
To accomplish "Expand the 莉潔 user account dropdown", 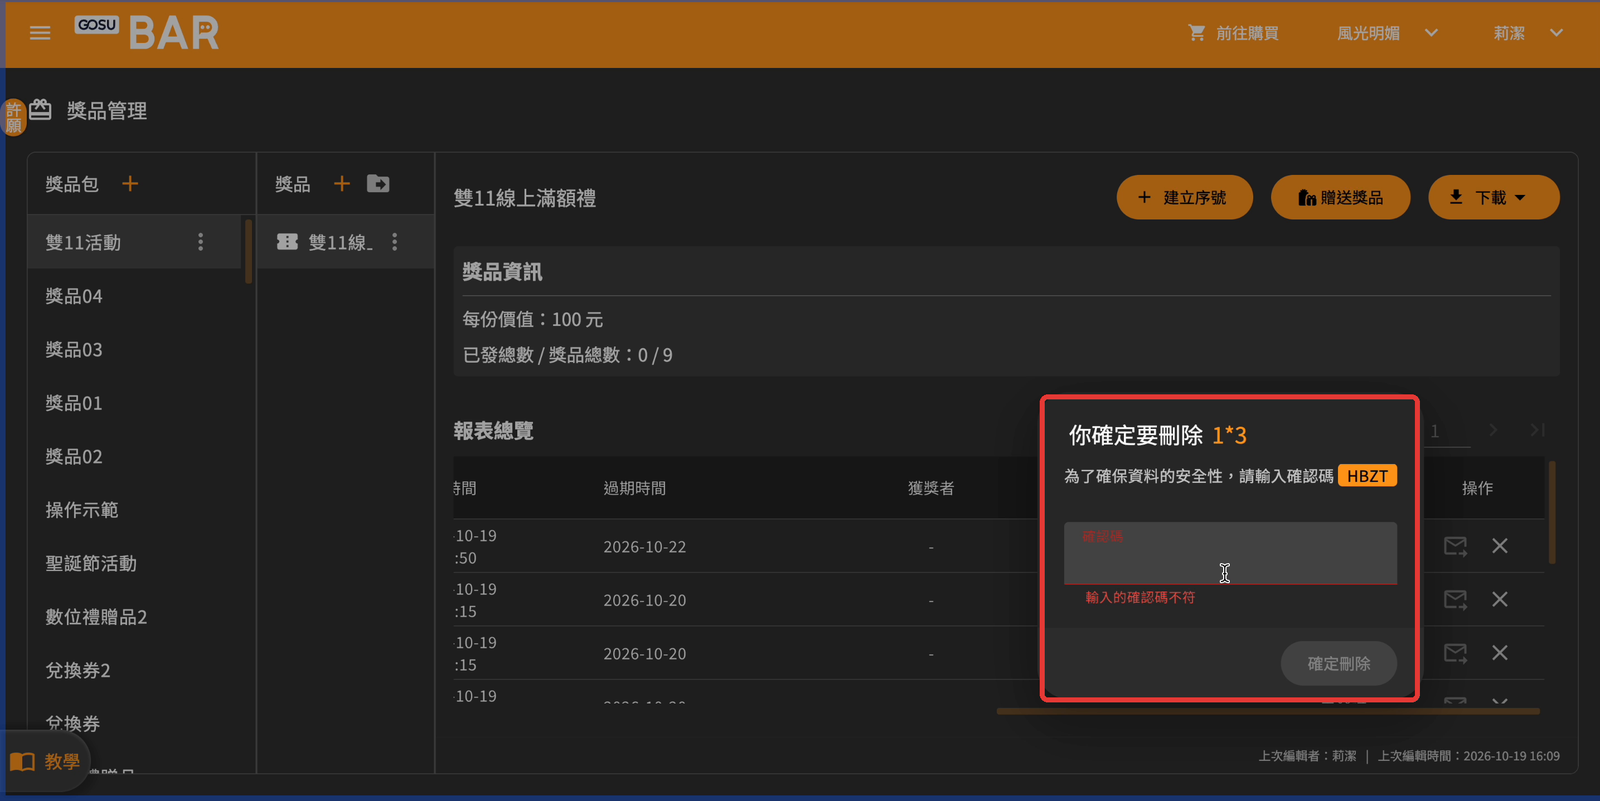I will click(x=1528, y=33).
